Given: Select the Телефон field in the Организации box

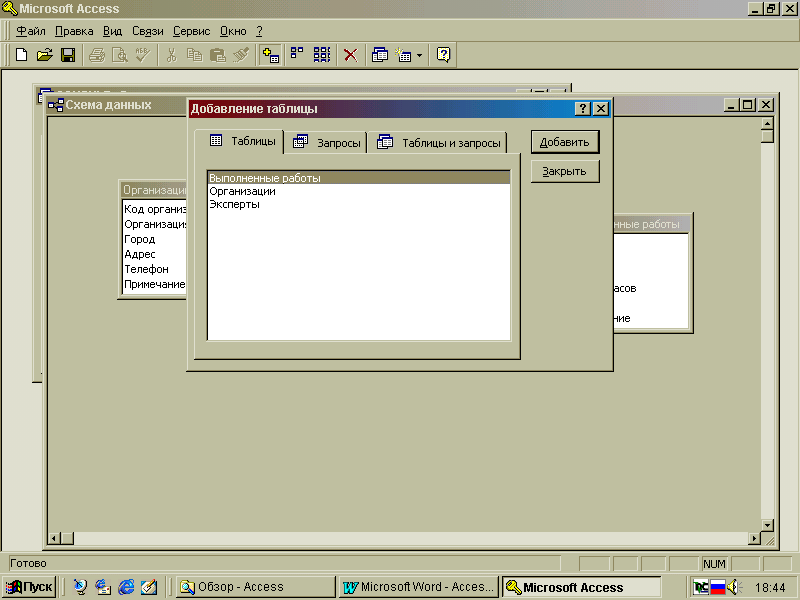Looking at the screenshot, I should (155, 269).
